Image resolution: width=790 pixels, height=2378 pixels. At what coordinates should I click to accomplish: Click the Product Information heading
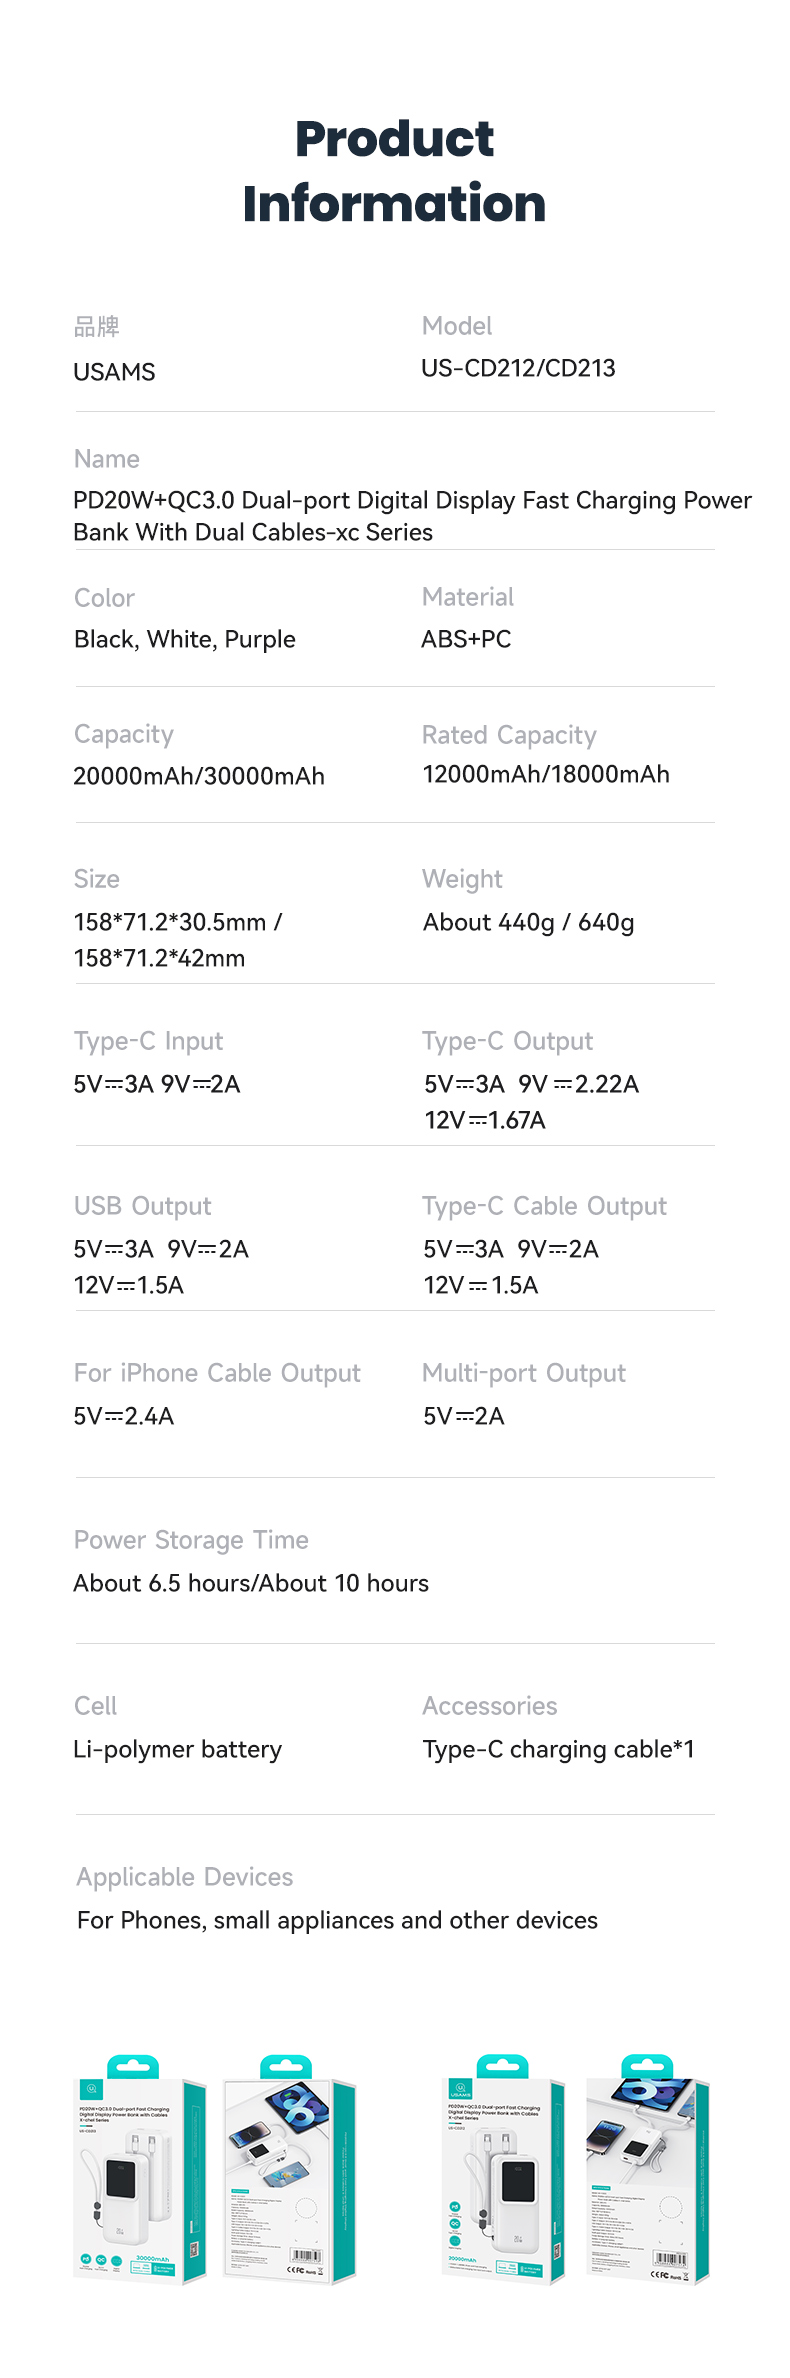394,171
